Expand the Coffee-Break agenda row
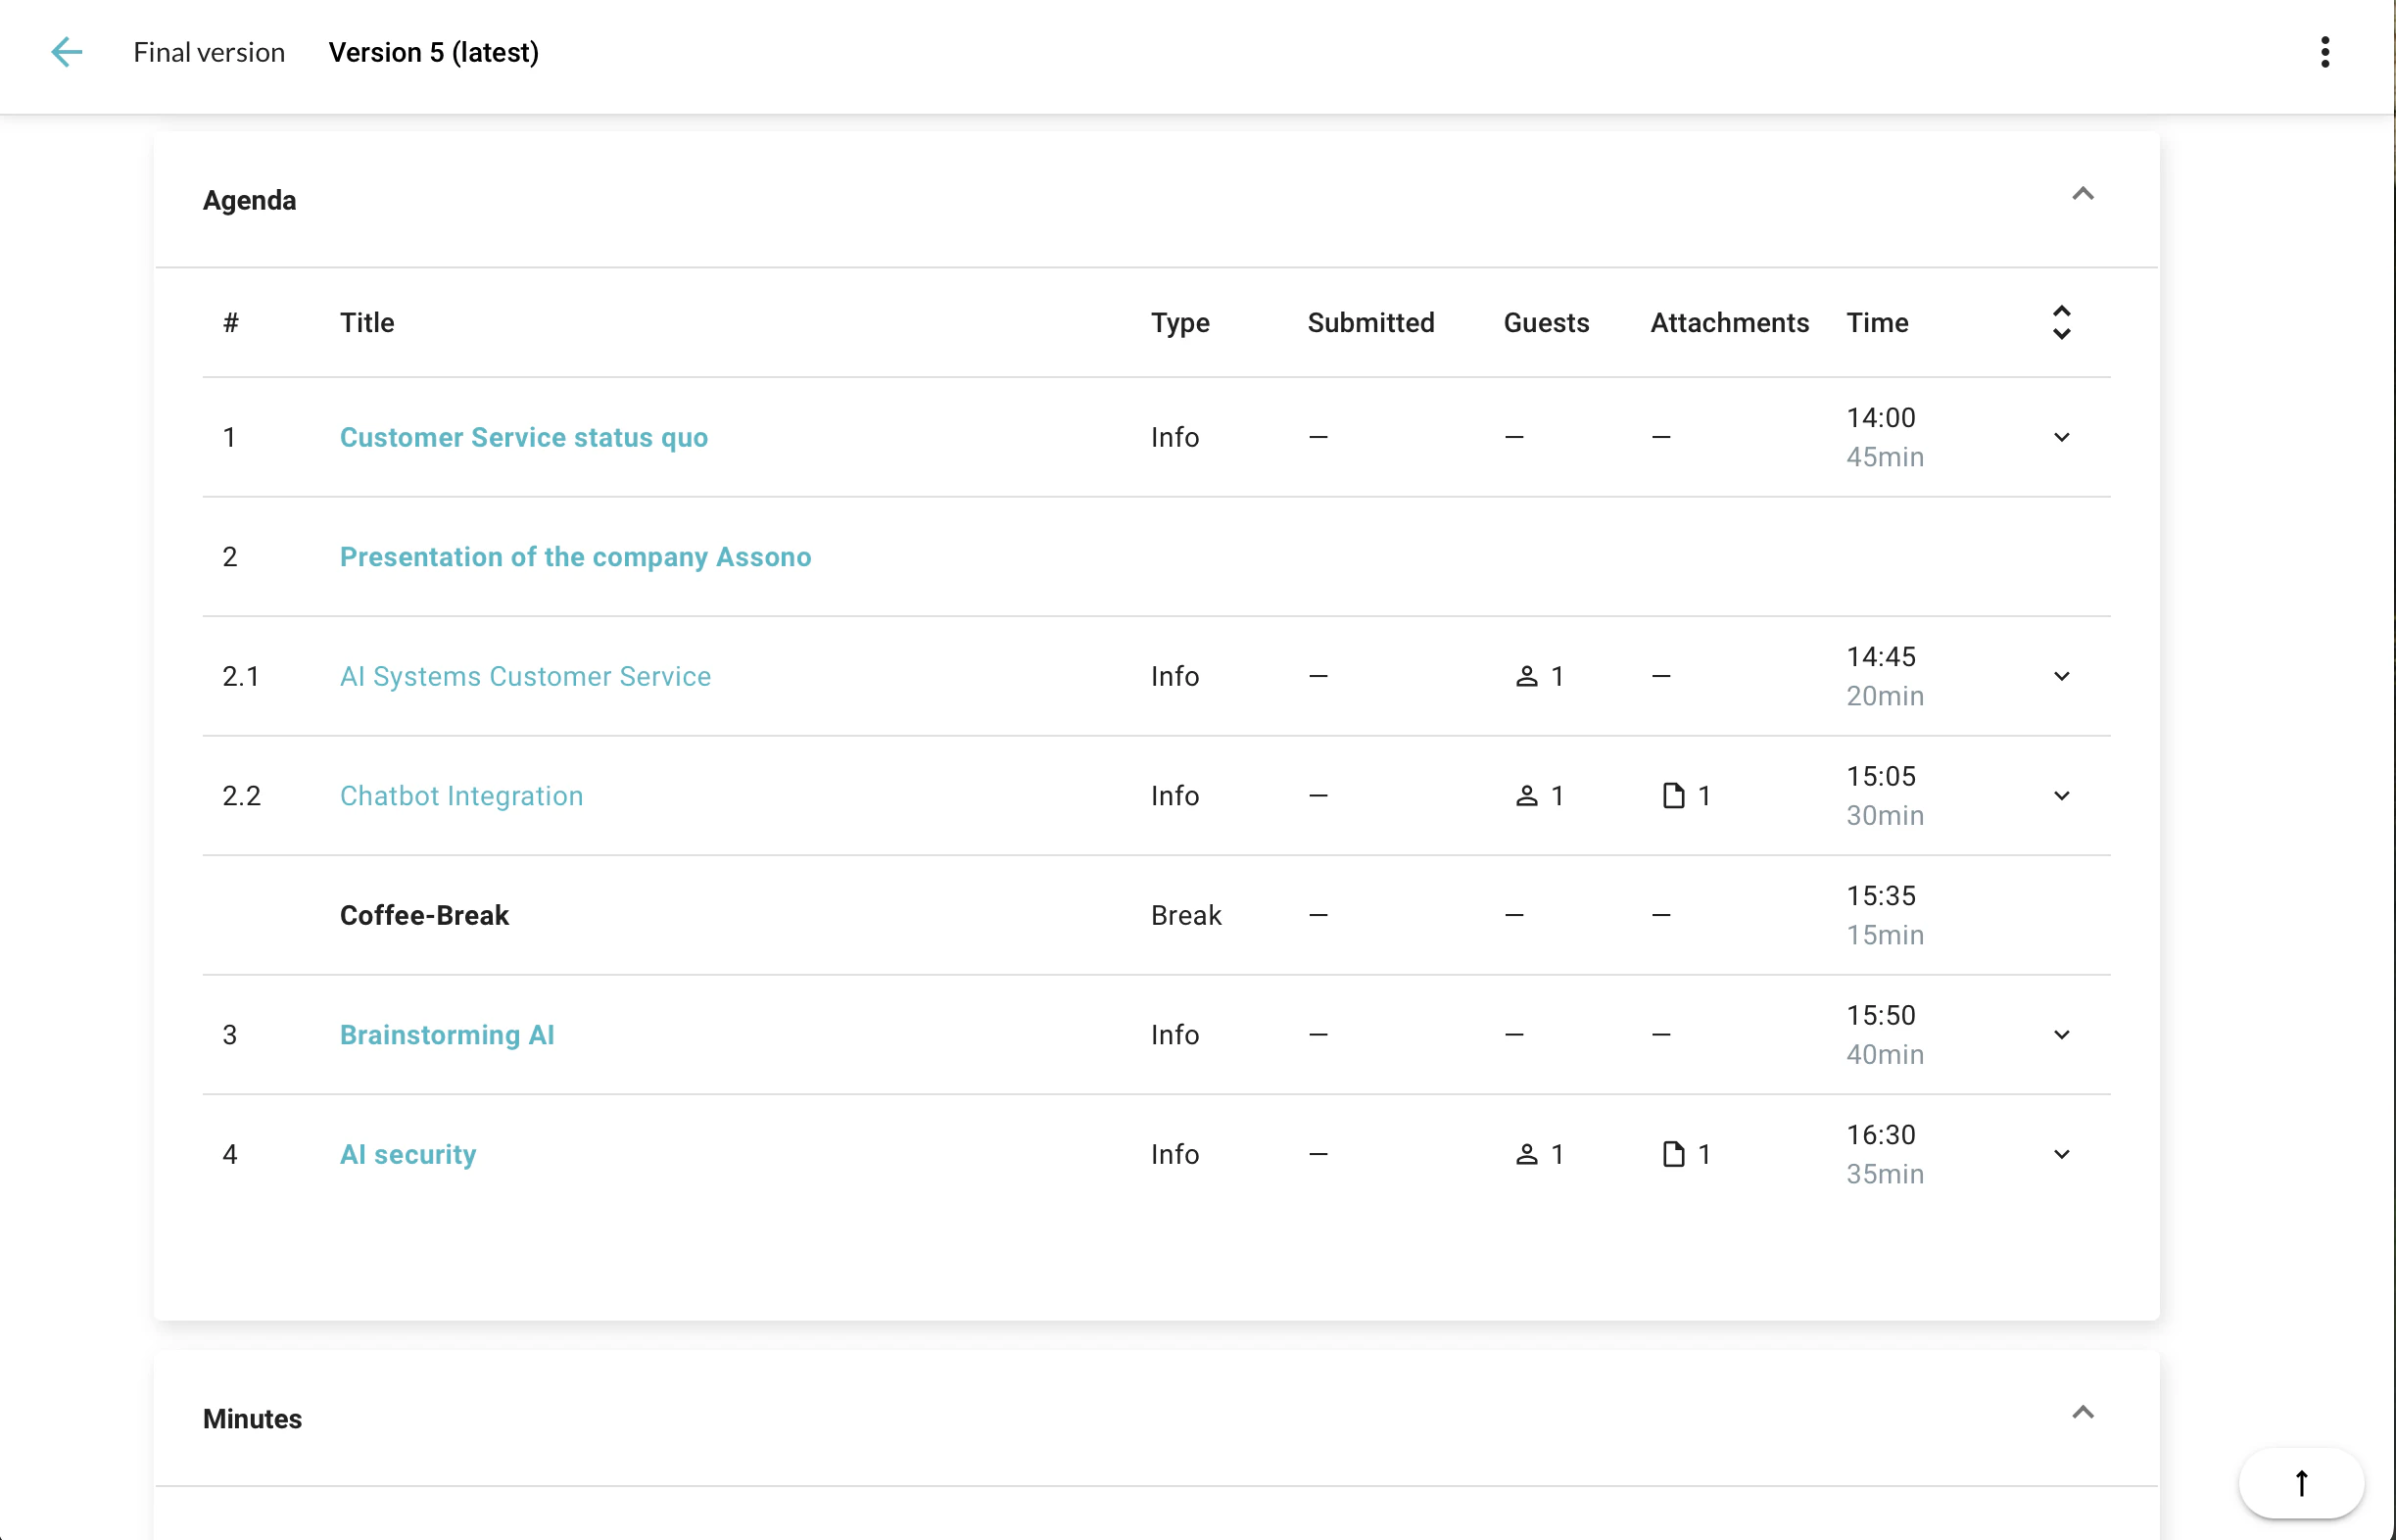The height and width of the screenshot is (1540, 2396). (2062, 914)
